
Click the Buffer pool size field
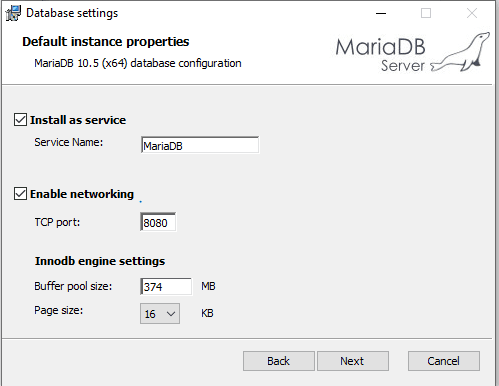tap(166, 286)
